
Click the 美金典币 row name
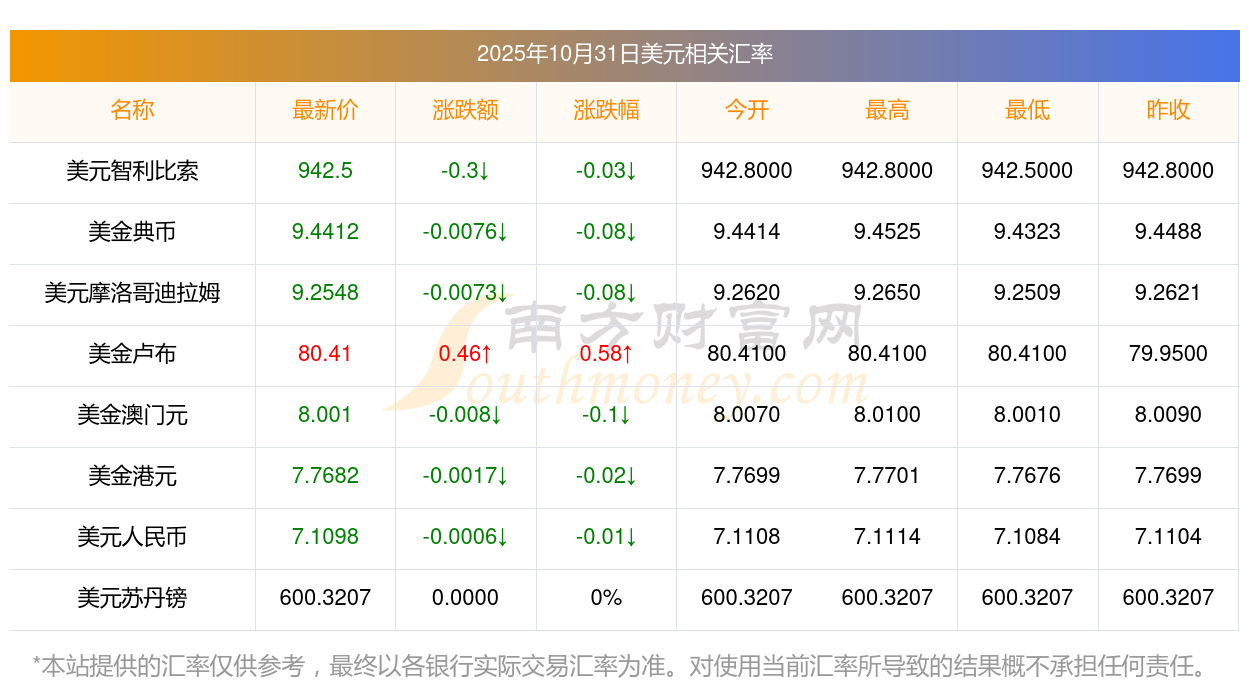click(132, 232)
